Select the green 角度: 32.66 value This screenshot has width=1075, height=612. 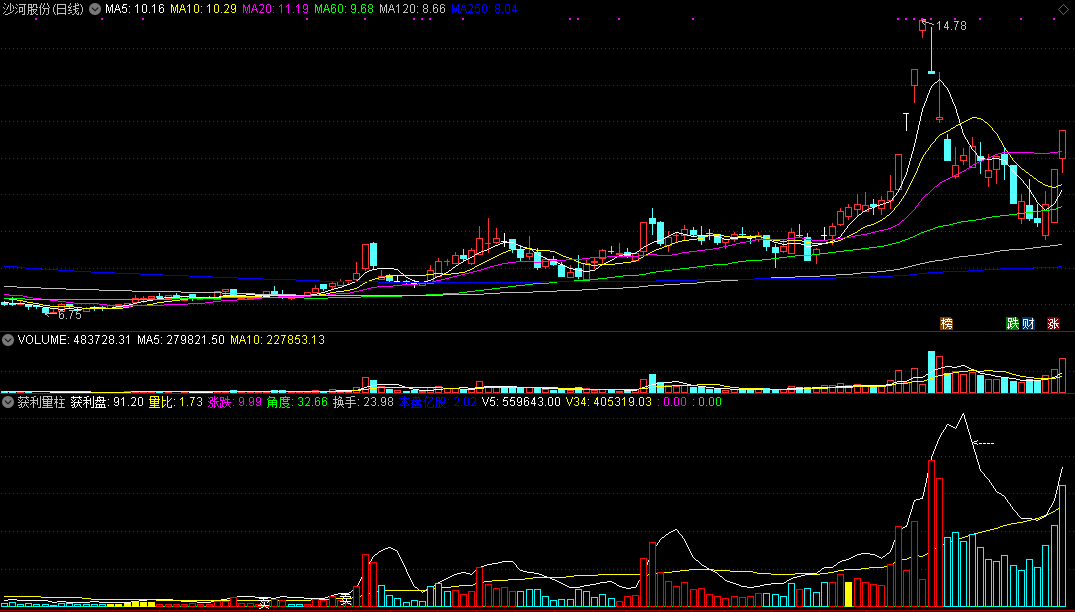tap(298, 402)
